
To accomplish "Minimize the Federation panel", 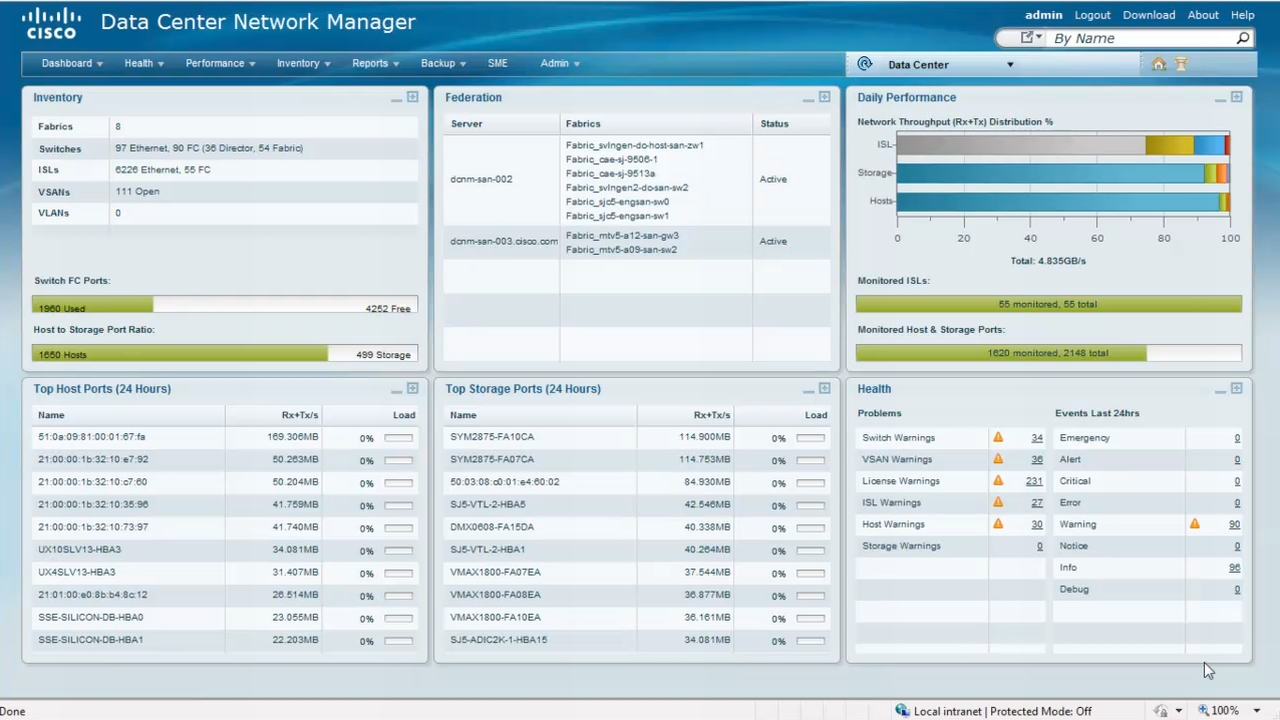I will [x=808, y=99].
